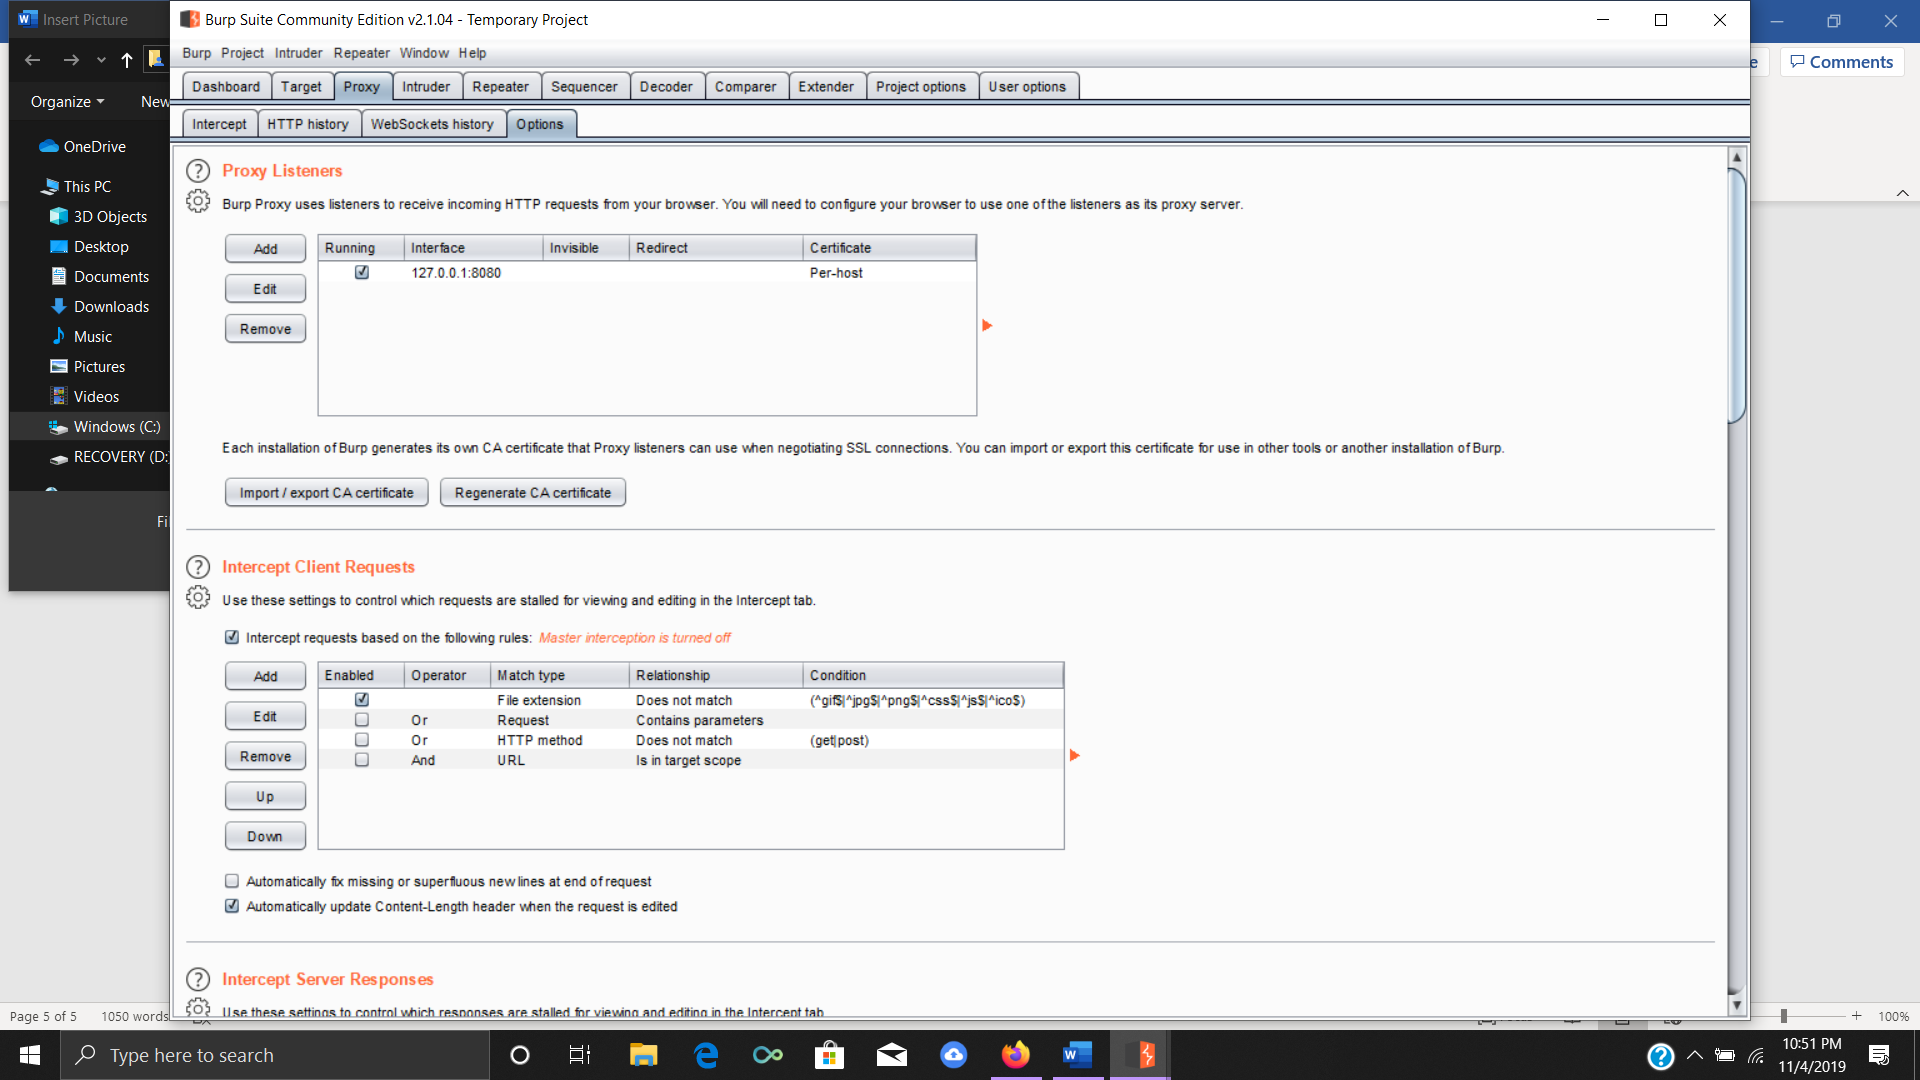Screen dimensions: 1920x1080
Task: Open File Explorer from the taskbar
Action: pos(643,1055)
